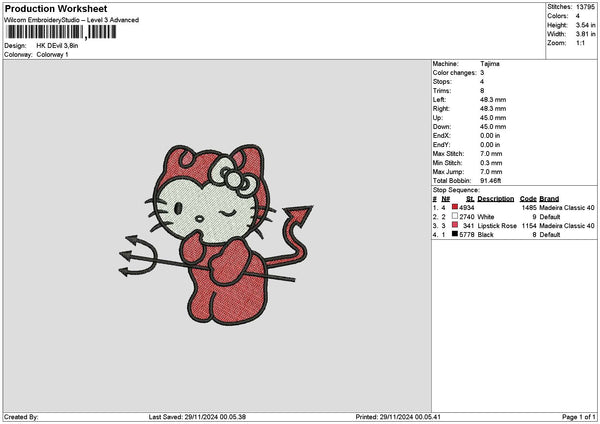Click the "Page 1 of 1" footer text
This screenshot has height=424, width=600.
pyautogui.click(x=579, y=417)
